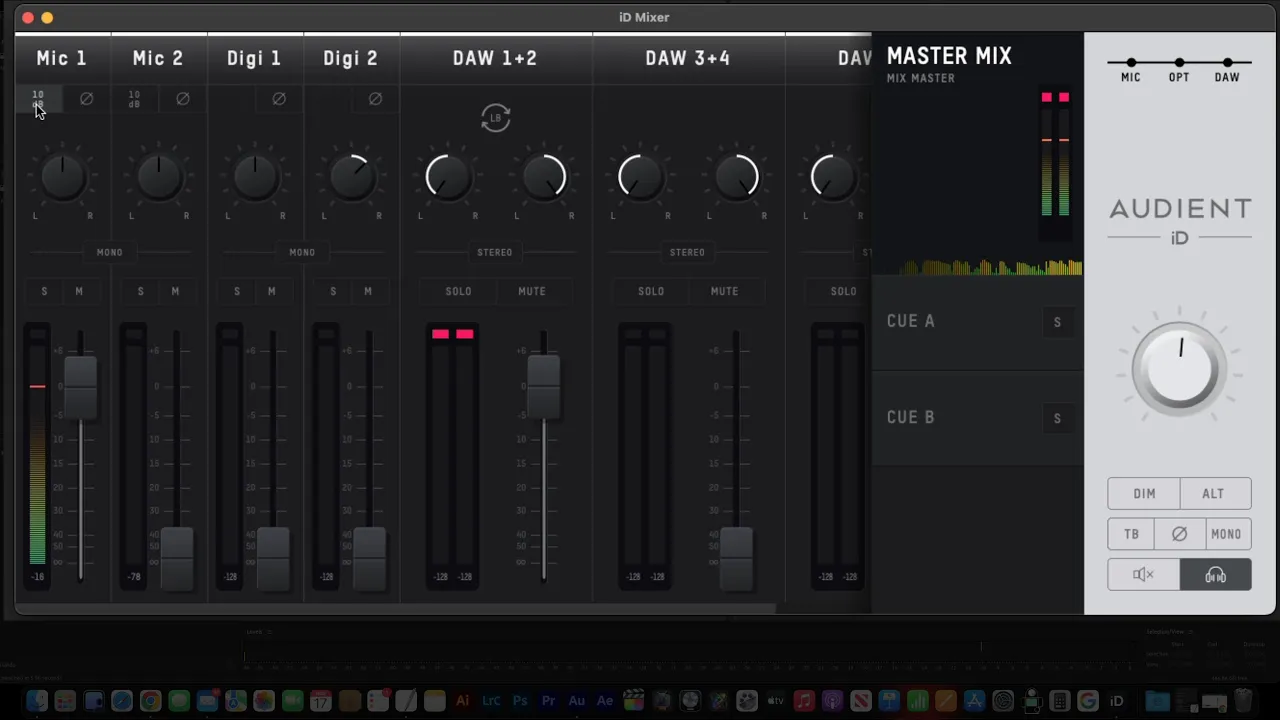Click SOLO on DAW 3+4

click(x=651, y=291)
